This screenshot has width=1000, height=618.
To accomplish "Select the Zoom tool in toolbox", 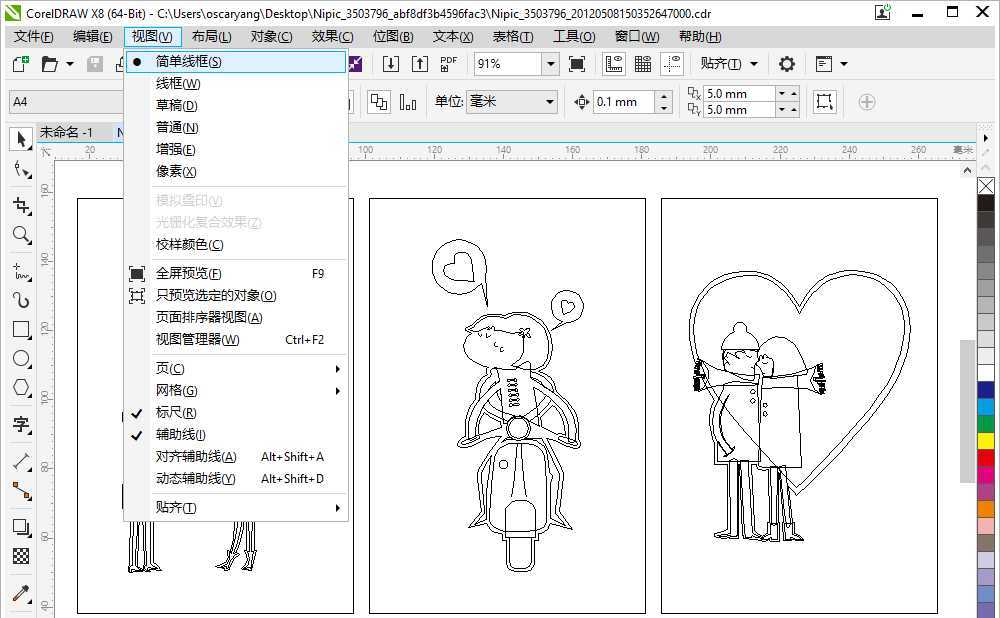I will point(20,235).
